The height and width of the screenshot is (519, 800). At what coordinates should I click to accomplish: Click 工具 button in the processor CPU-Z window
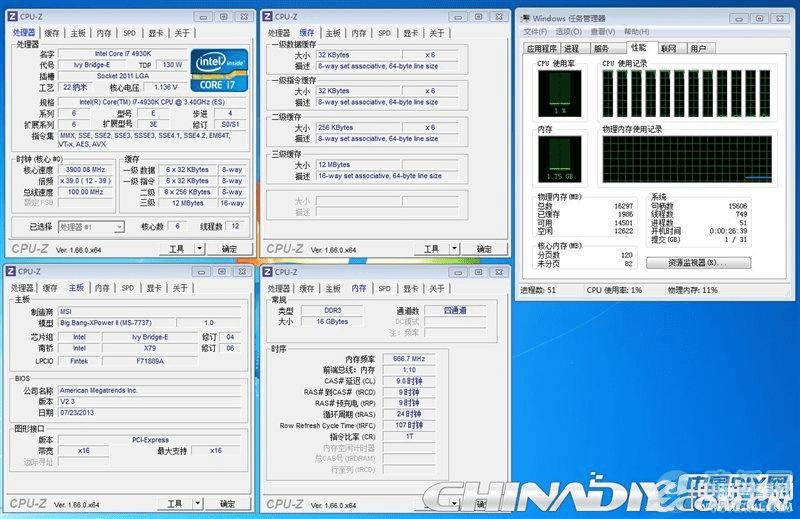pyautogui.click(x=177, y=249)
